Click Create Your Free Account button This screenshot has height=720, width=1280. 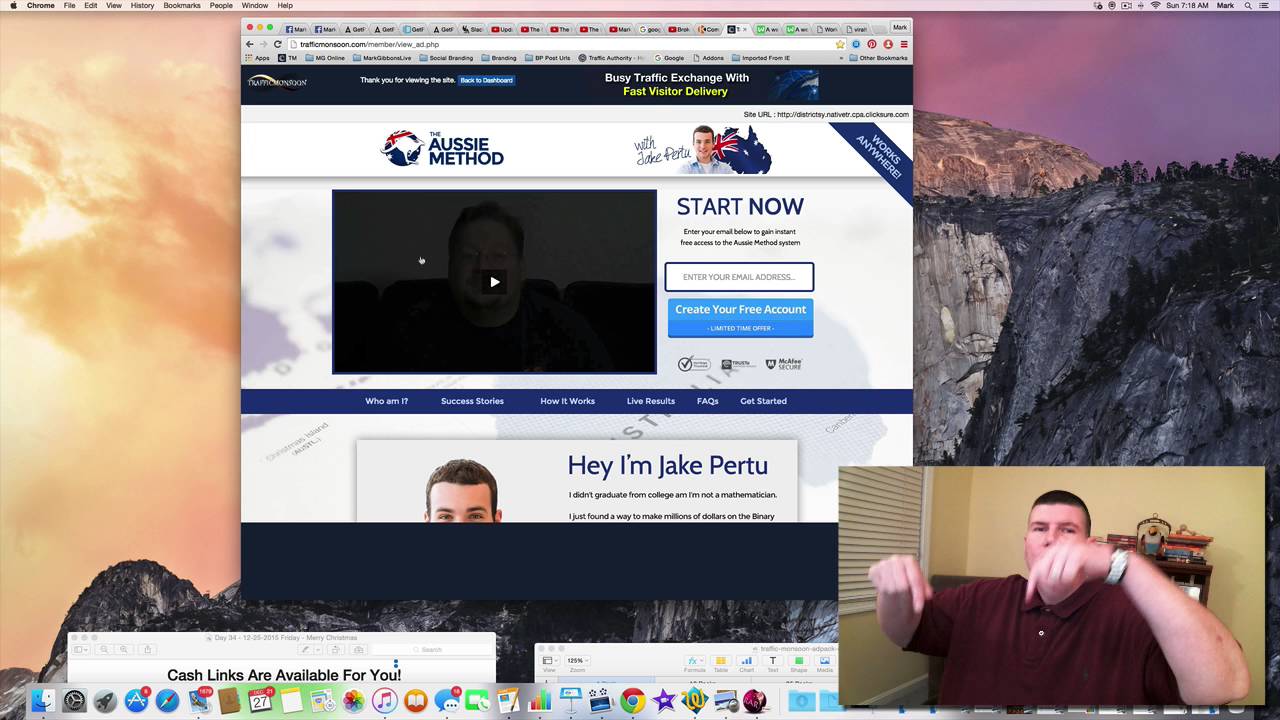740,317
